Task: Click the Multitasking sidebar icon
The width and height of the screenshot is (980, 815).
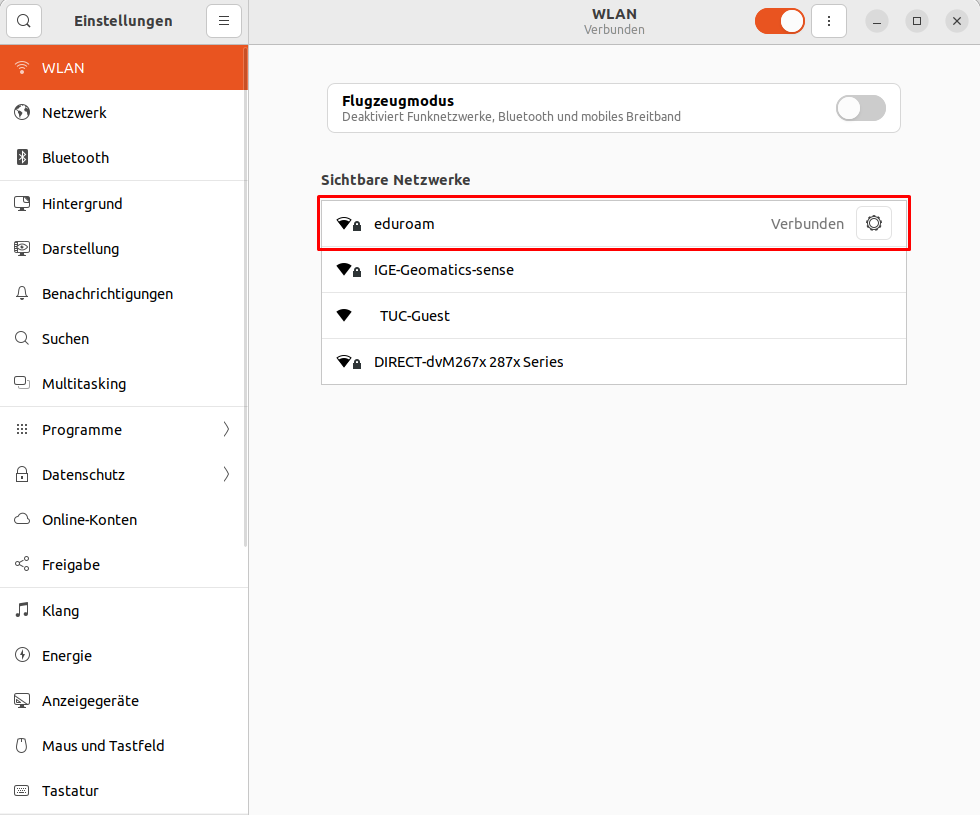Action: point(22,384)
